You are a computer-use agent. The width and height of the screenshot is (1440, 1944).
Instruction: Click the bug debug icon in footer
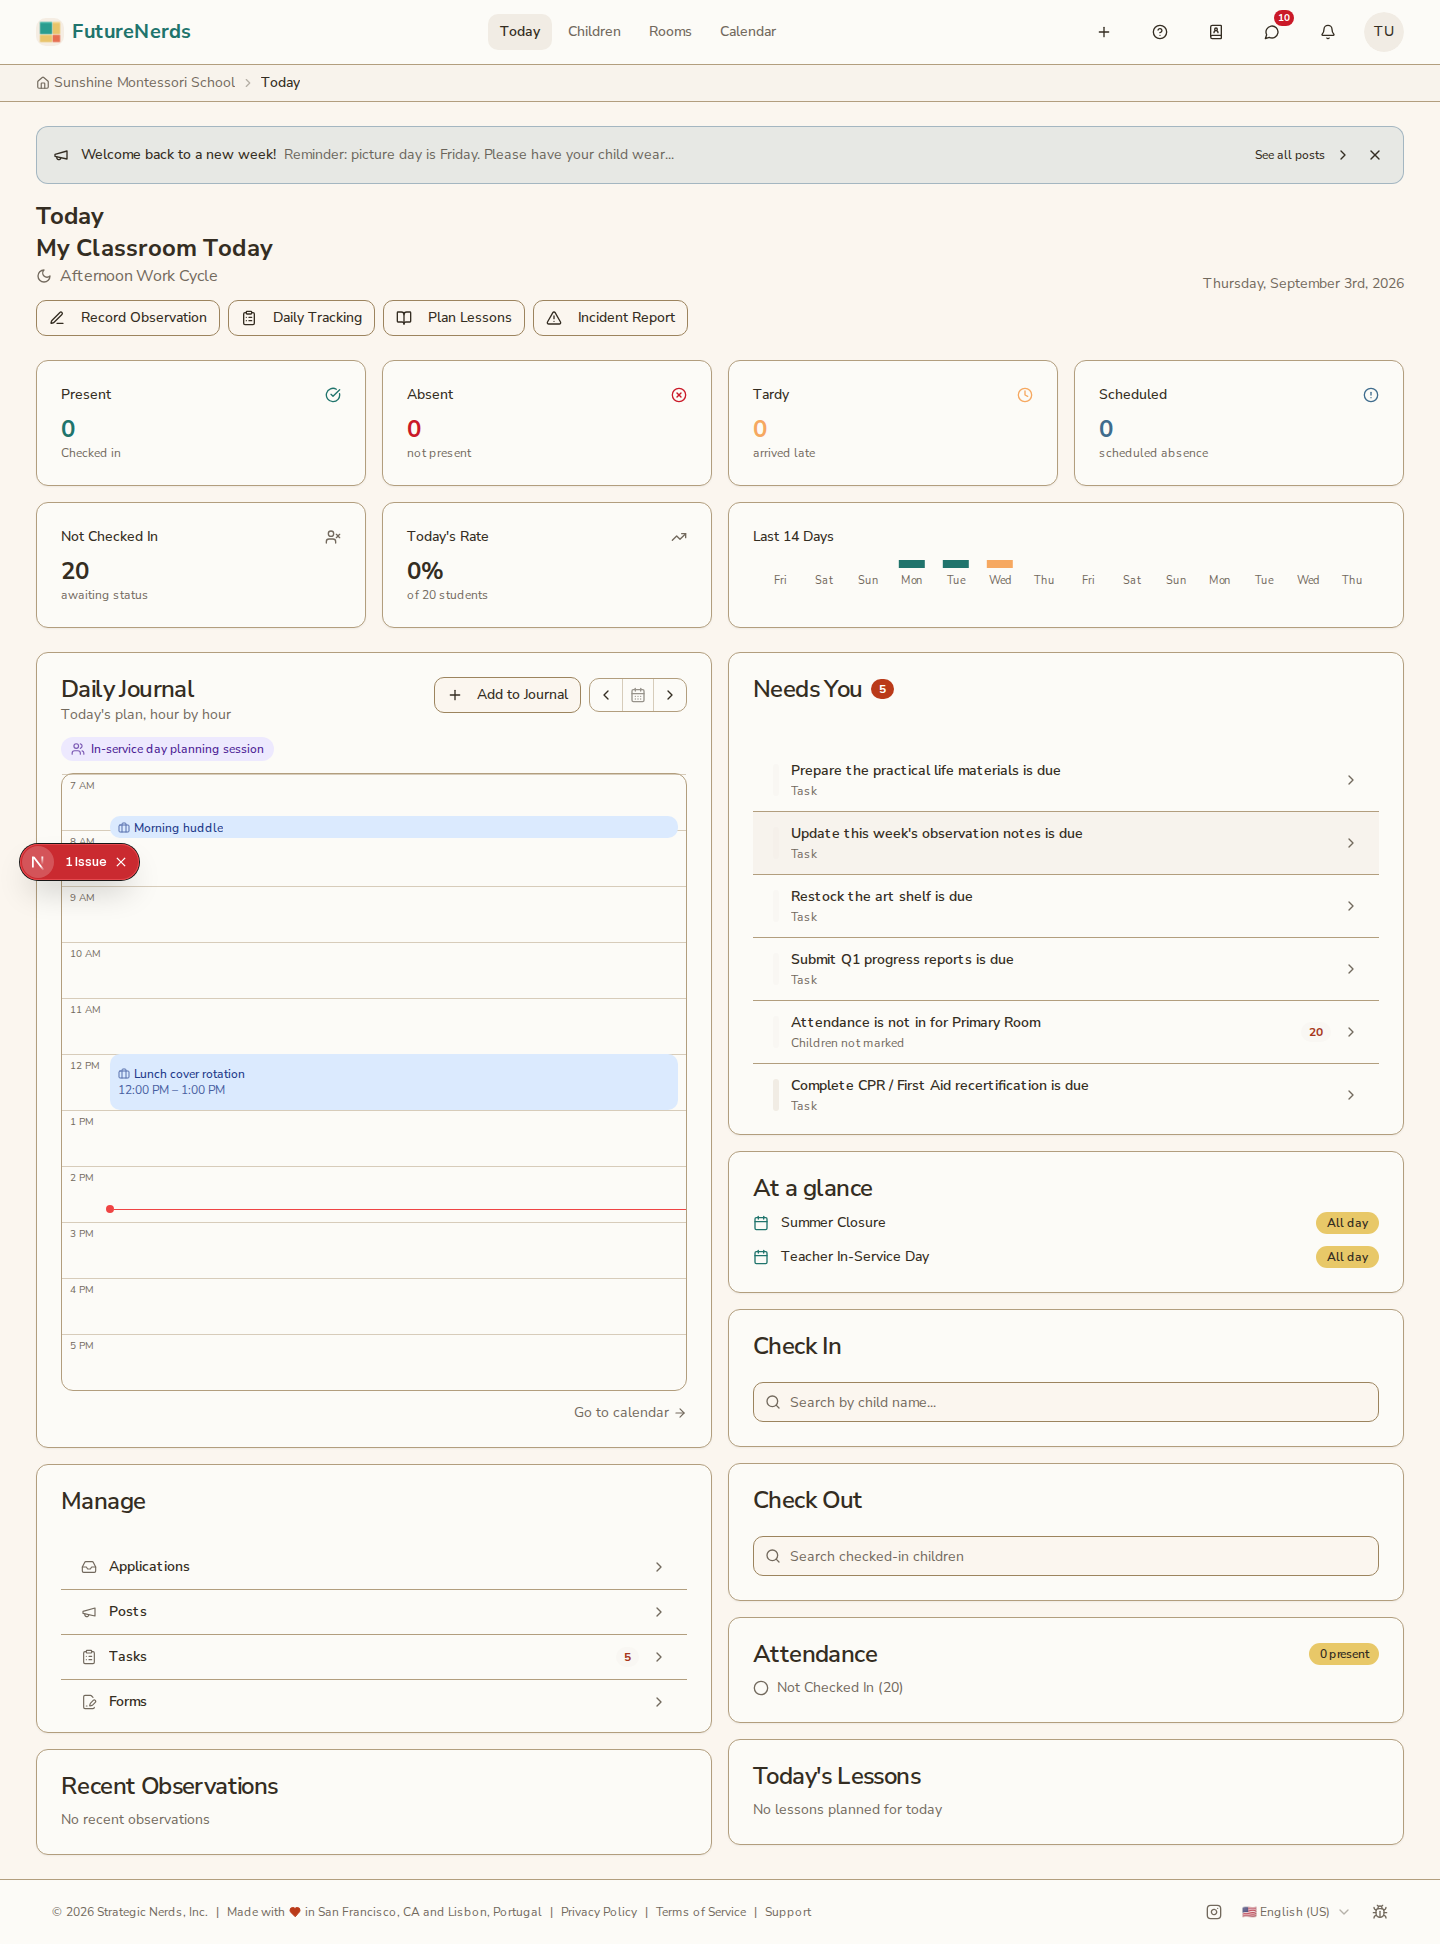(1380, 1912)
